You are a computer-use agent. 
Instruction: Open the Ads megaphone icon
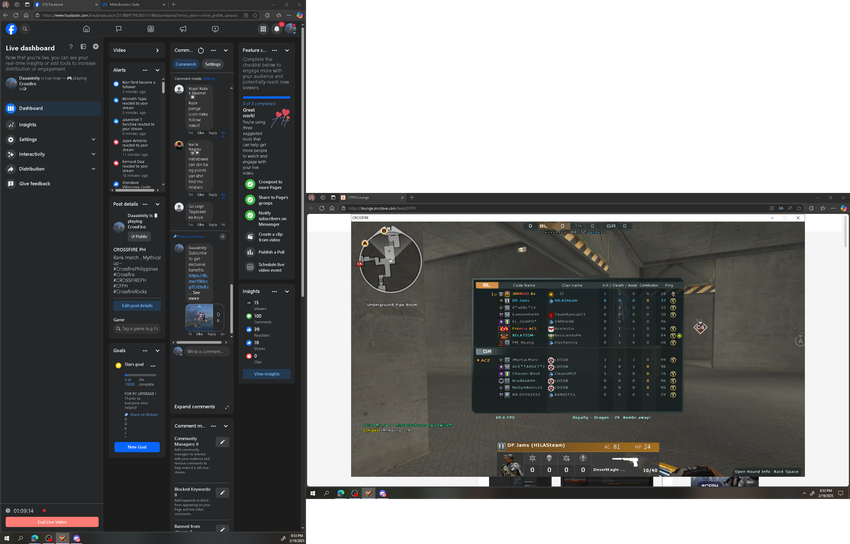tap(183, 29)
